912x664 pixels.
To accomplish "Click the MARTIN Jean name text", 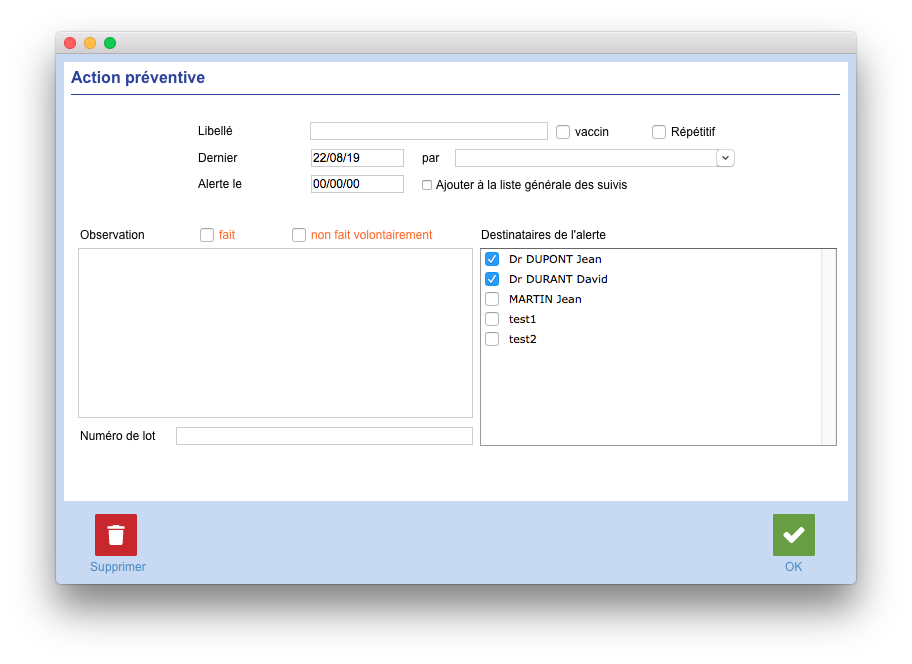I will pos(545,299).
